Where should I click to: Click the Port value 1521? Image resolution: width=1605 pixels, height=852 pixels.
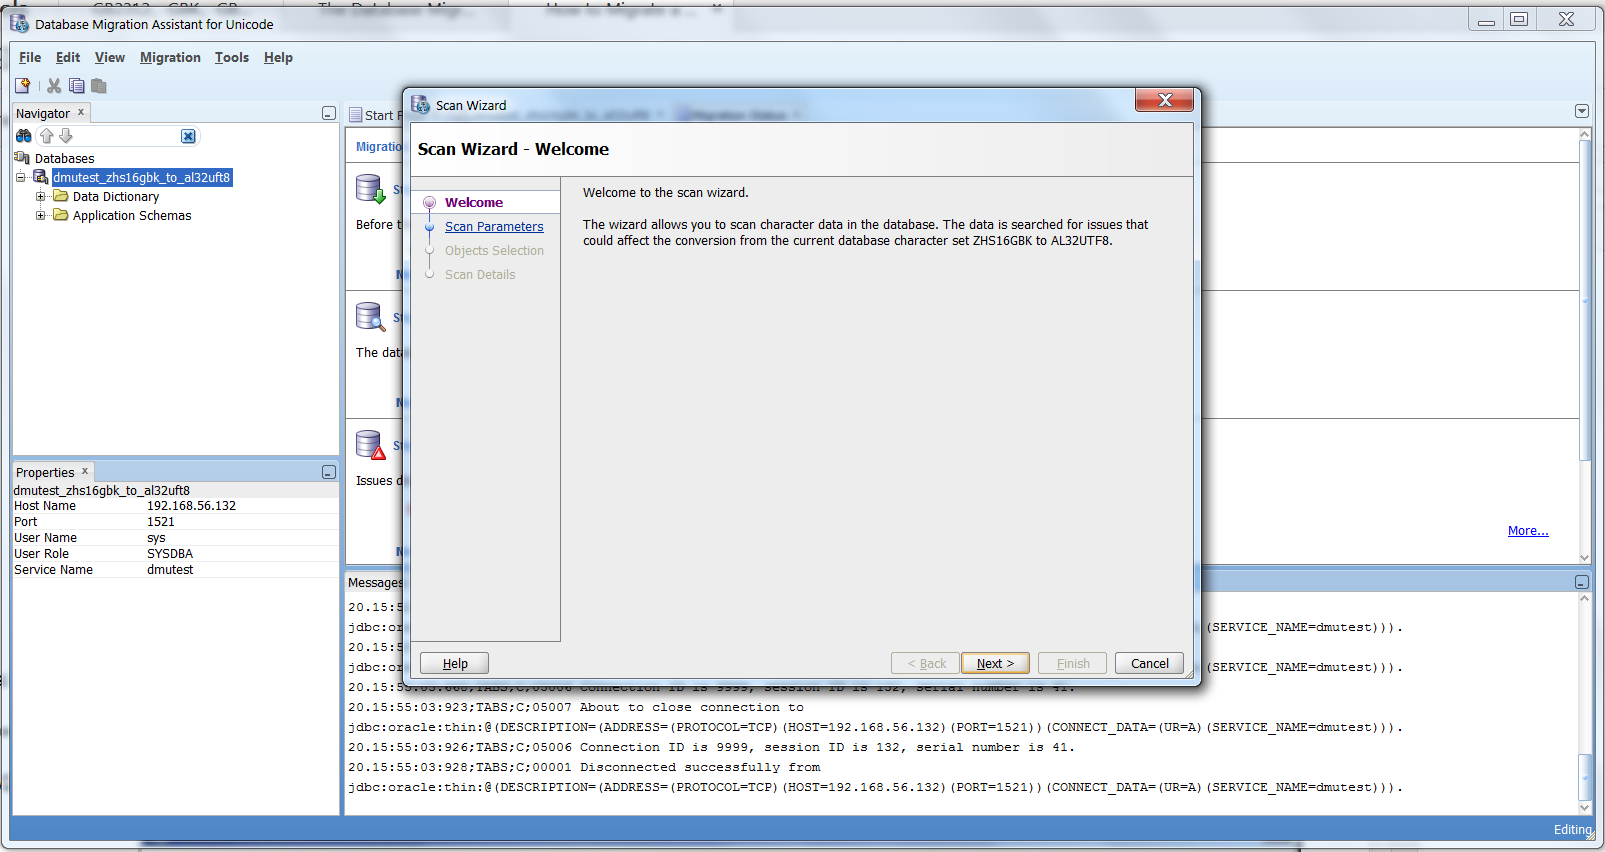coord(160,522)
